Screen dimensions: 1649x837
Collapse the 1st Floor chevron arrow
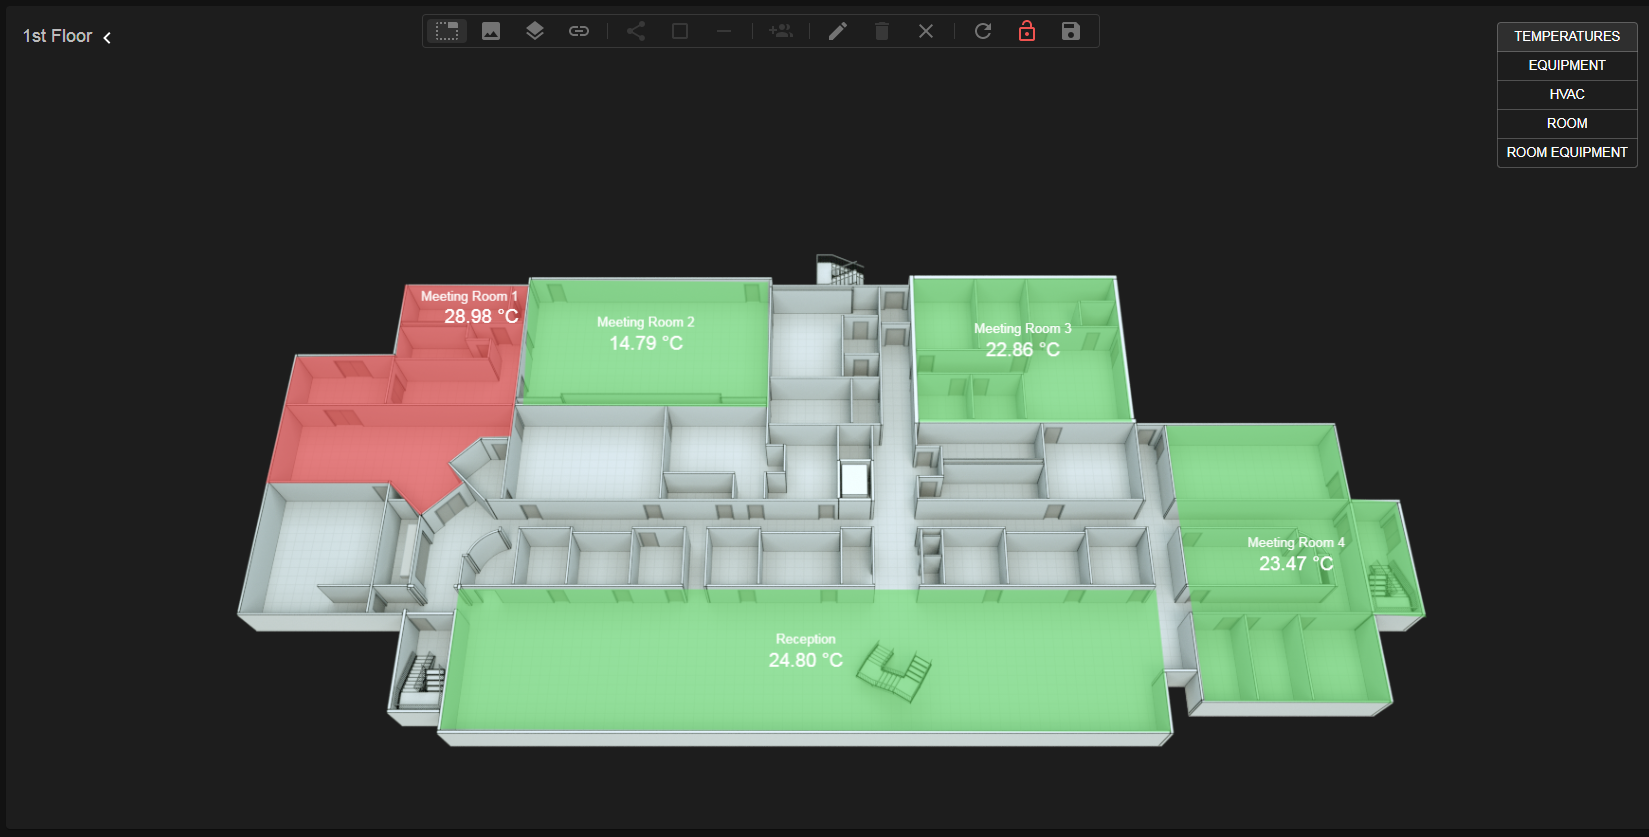click(107, 38)
